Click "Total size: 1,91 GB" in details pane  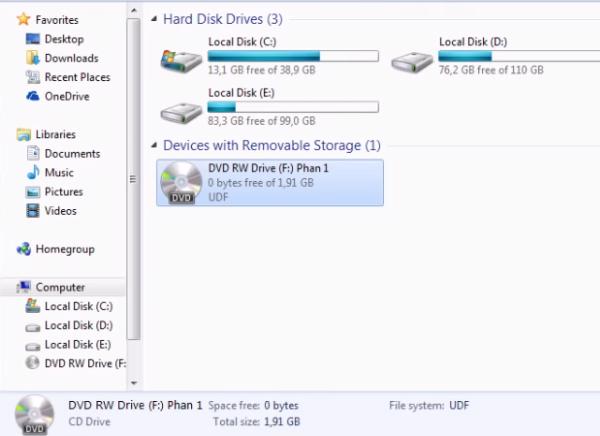(257, 421)
